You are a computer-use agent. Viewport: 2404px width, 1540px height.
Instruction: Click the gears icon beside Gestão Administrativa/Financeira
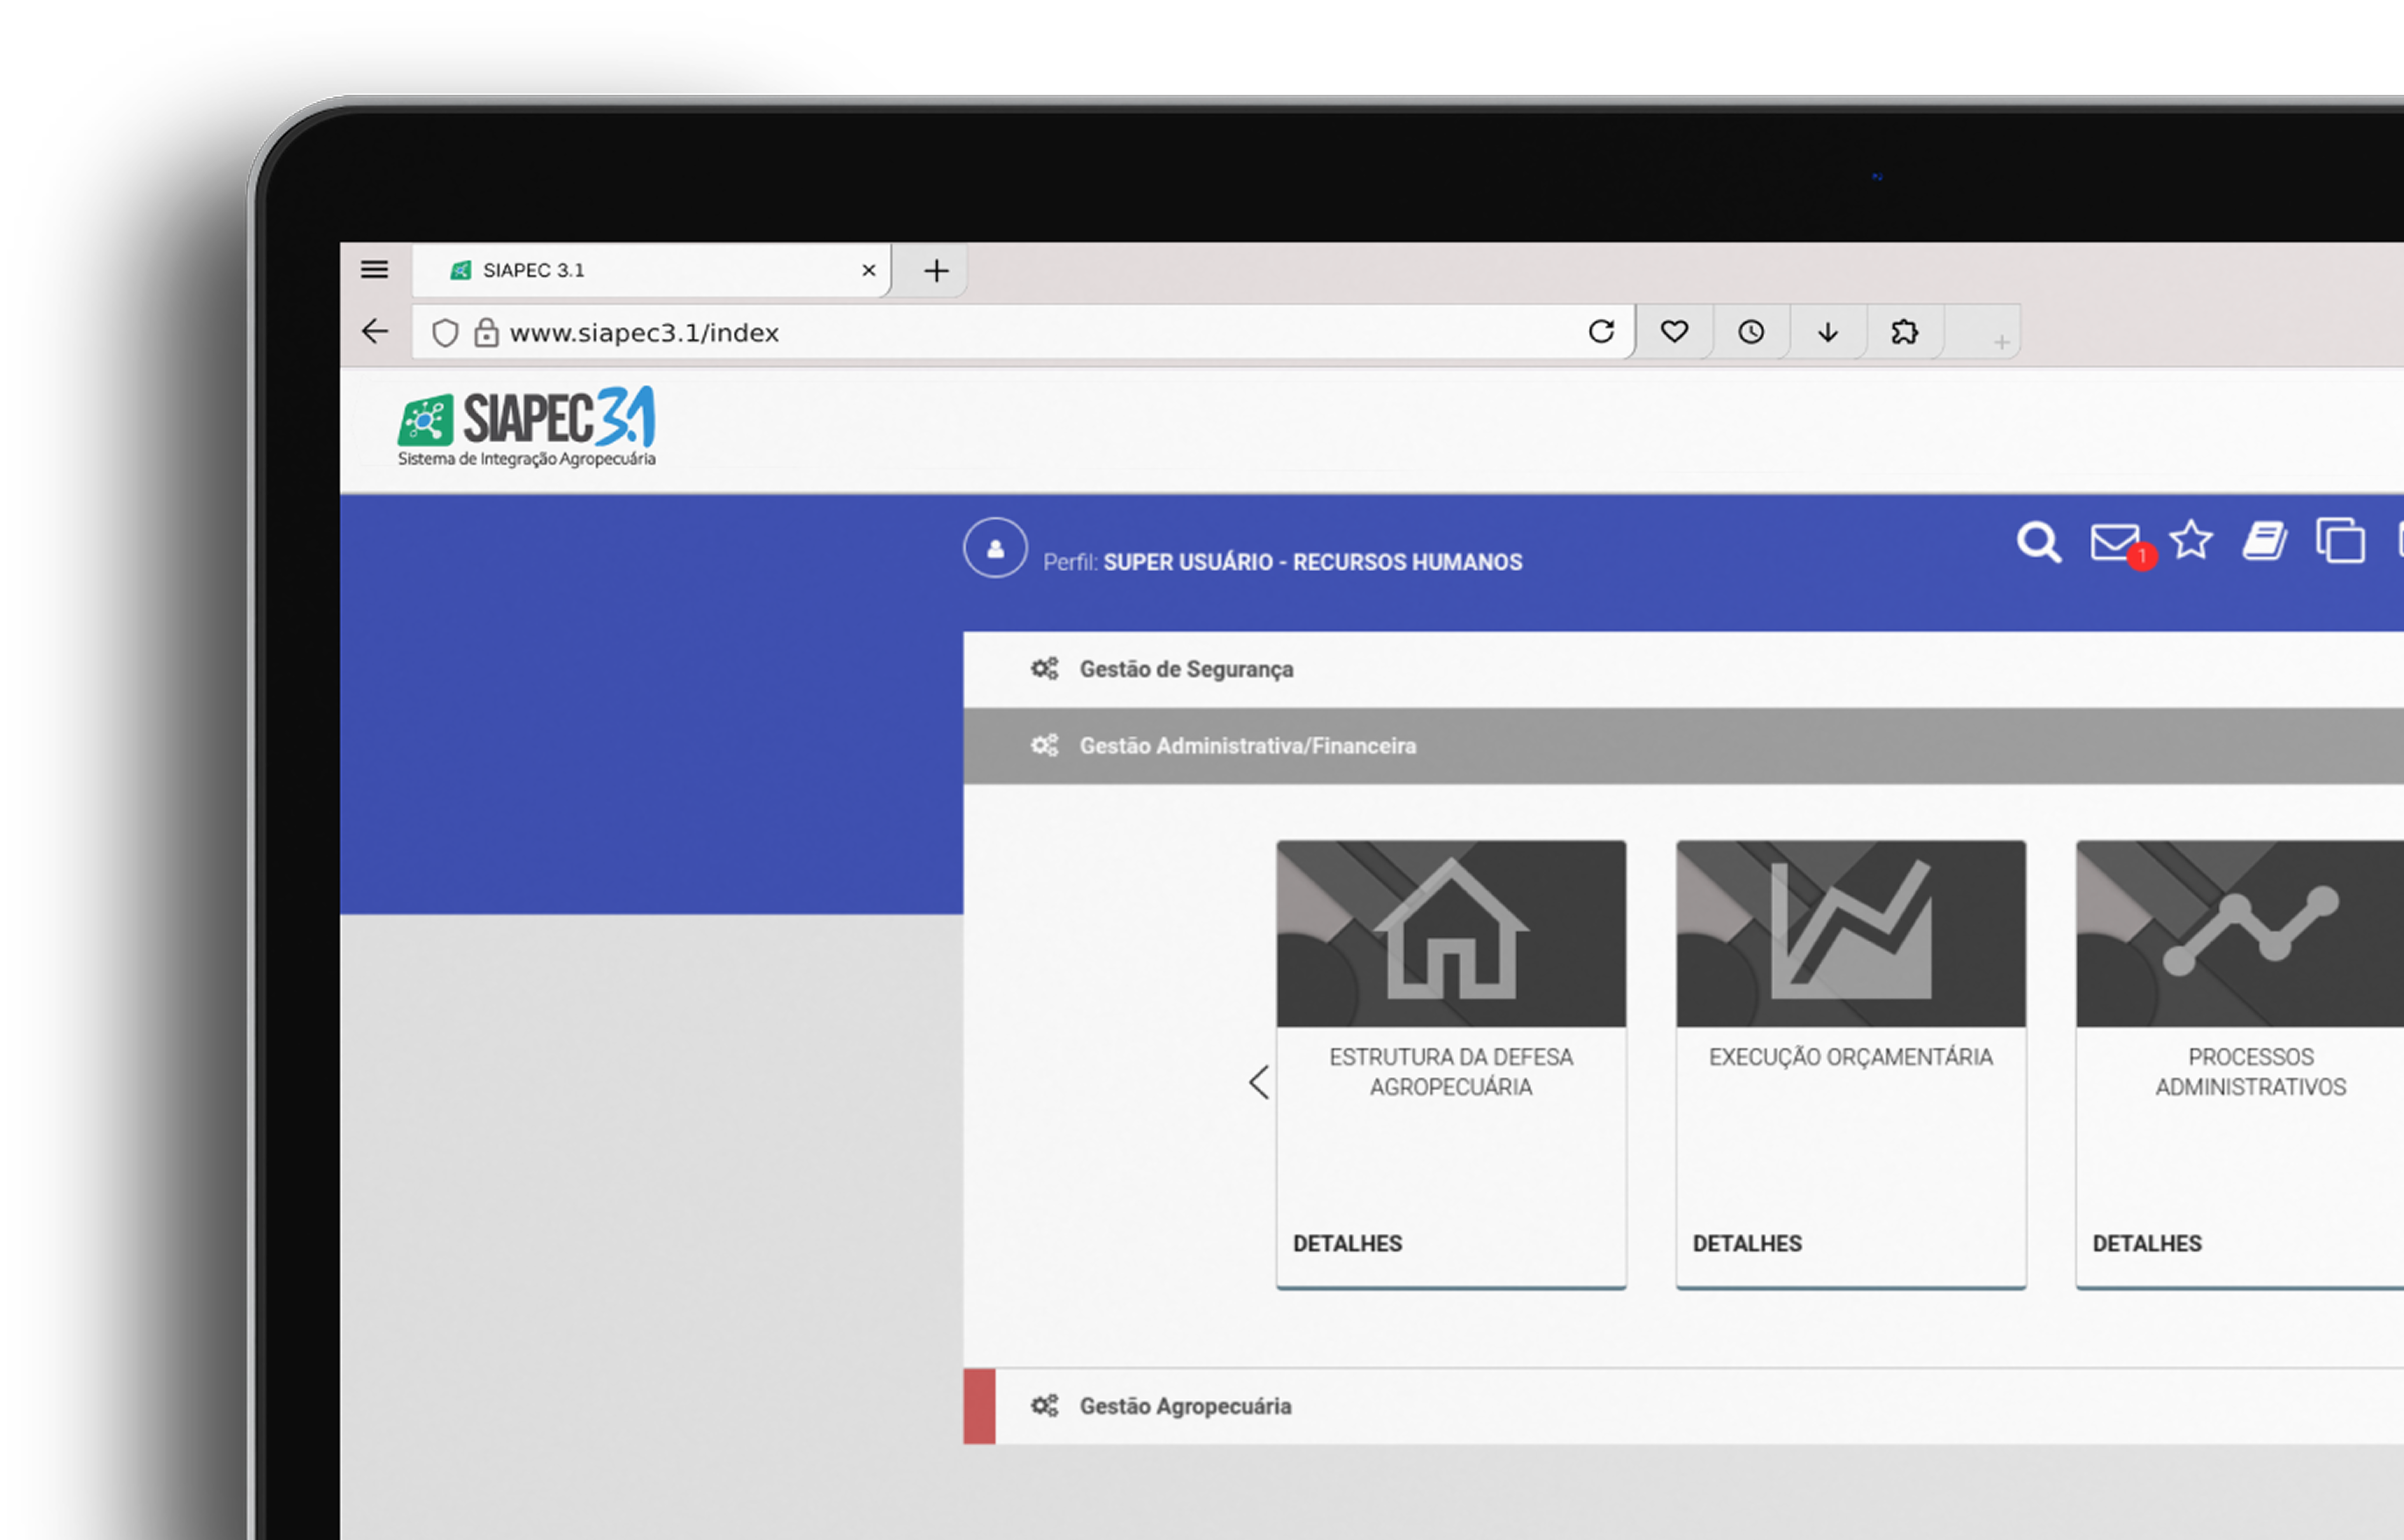(1044, 746)
